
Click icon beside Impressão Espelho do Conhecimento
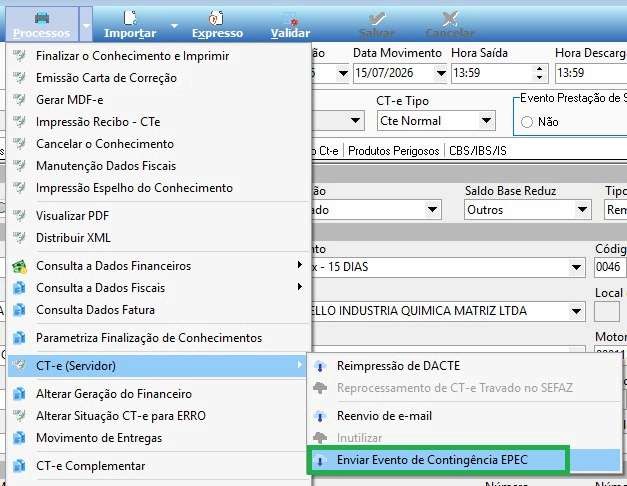(19, 187)
